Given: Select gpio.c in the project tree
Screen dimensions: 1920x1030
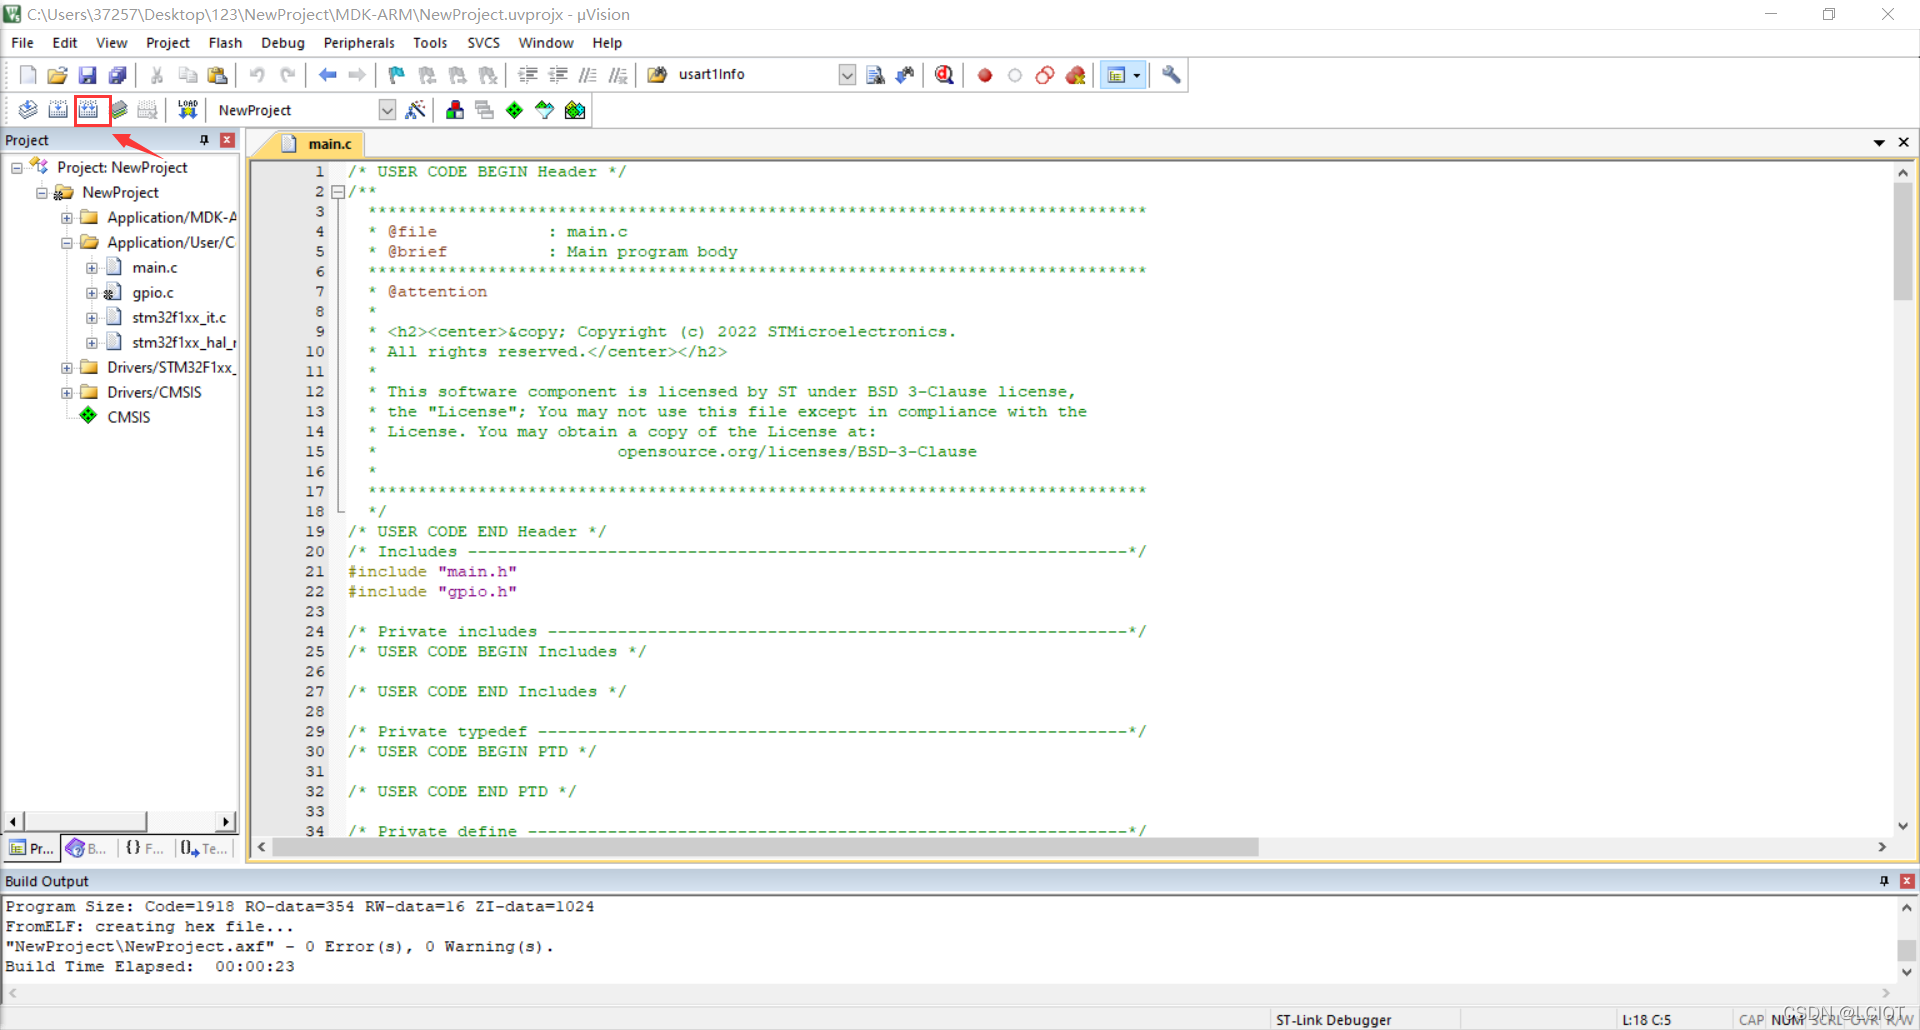Looking at the screenshot, I should pos(153,293).
